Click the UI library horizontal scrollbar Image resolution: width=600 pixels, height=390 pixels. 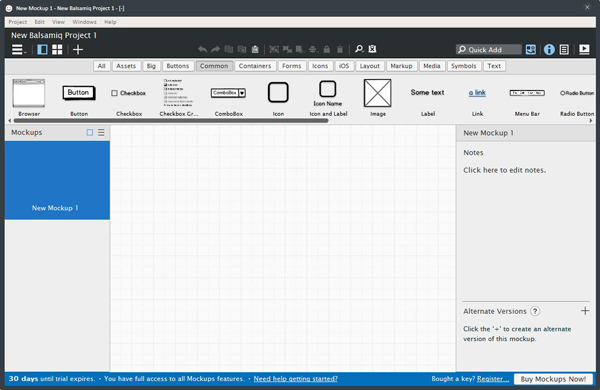(171, 121)
